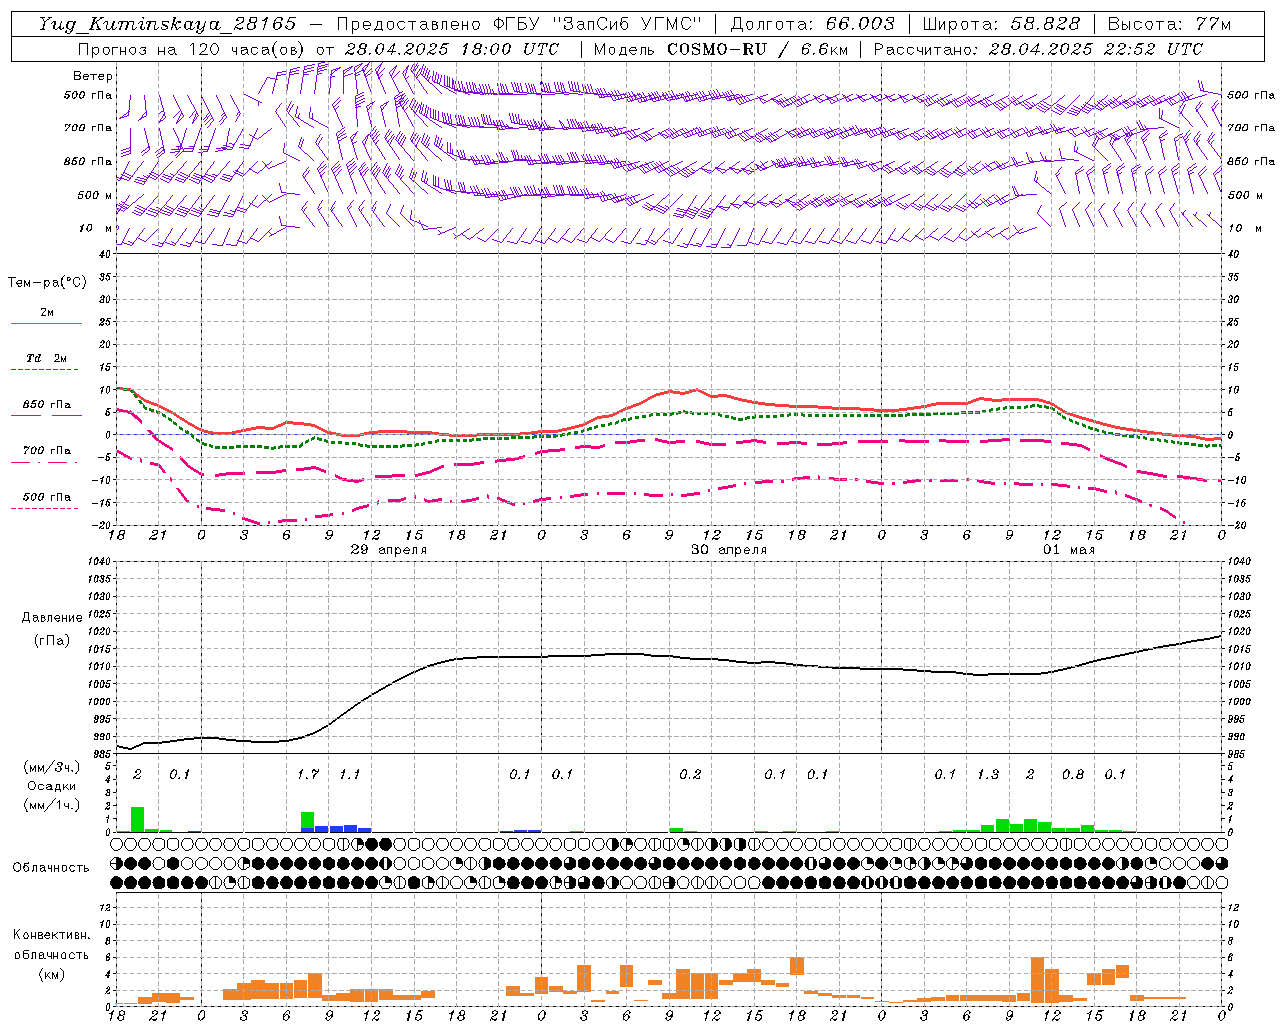Screen dimensions: 1280x1024
Task: Click the tallest green precipitation bar near 19h
Action: pos(137,819)
